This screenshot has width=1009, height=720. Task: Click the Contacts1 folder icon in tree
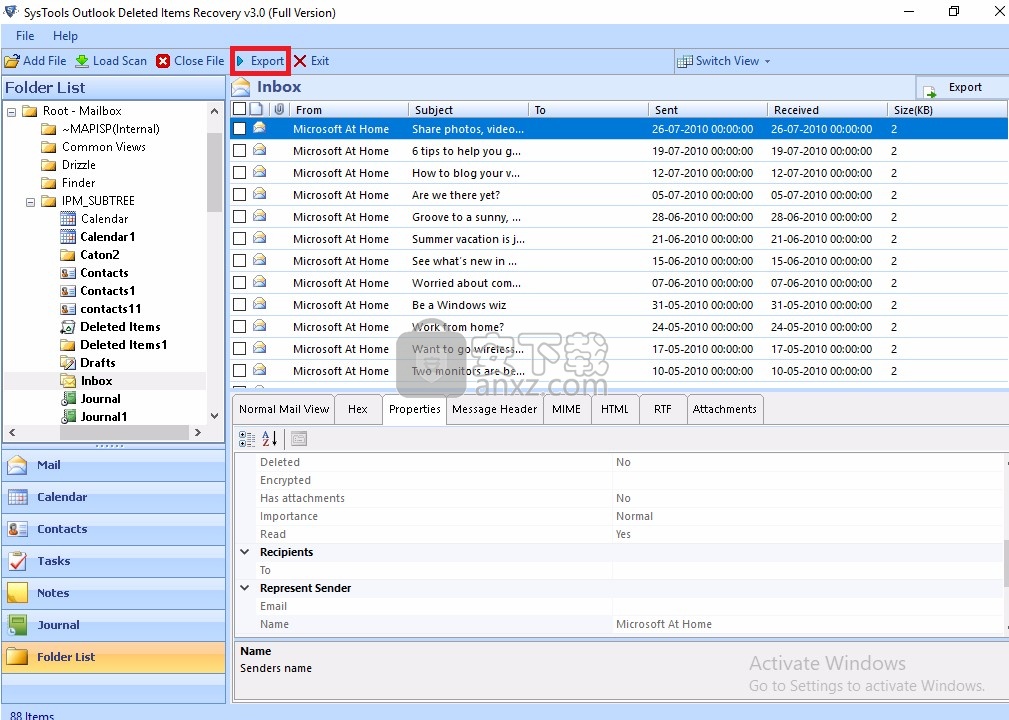68,291
